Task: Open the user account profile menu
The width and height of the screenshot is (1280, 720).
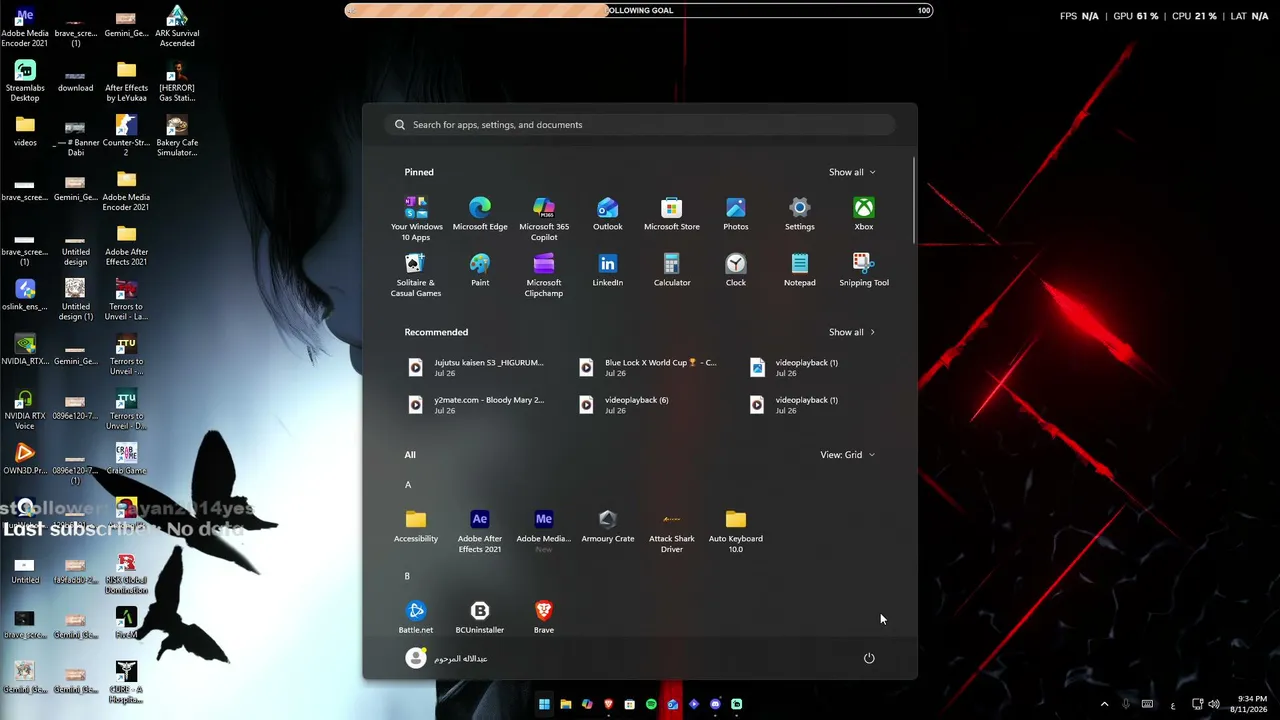Action: tap(447, 658)
